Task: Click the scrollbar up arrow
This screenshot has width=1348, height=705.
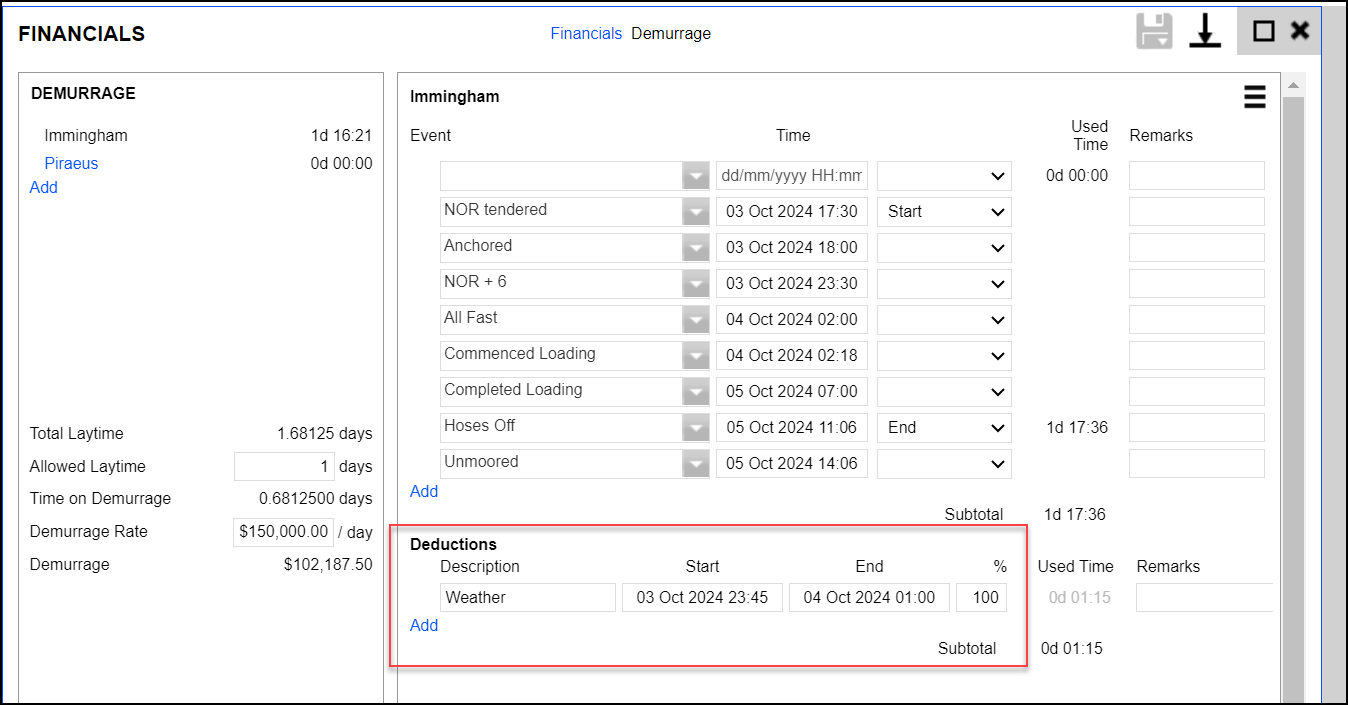Action: click(1293, 85)
